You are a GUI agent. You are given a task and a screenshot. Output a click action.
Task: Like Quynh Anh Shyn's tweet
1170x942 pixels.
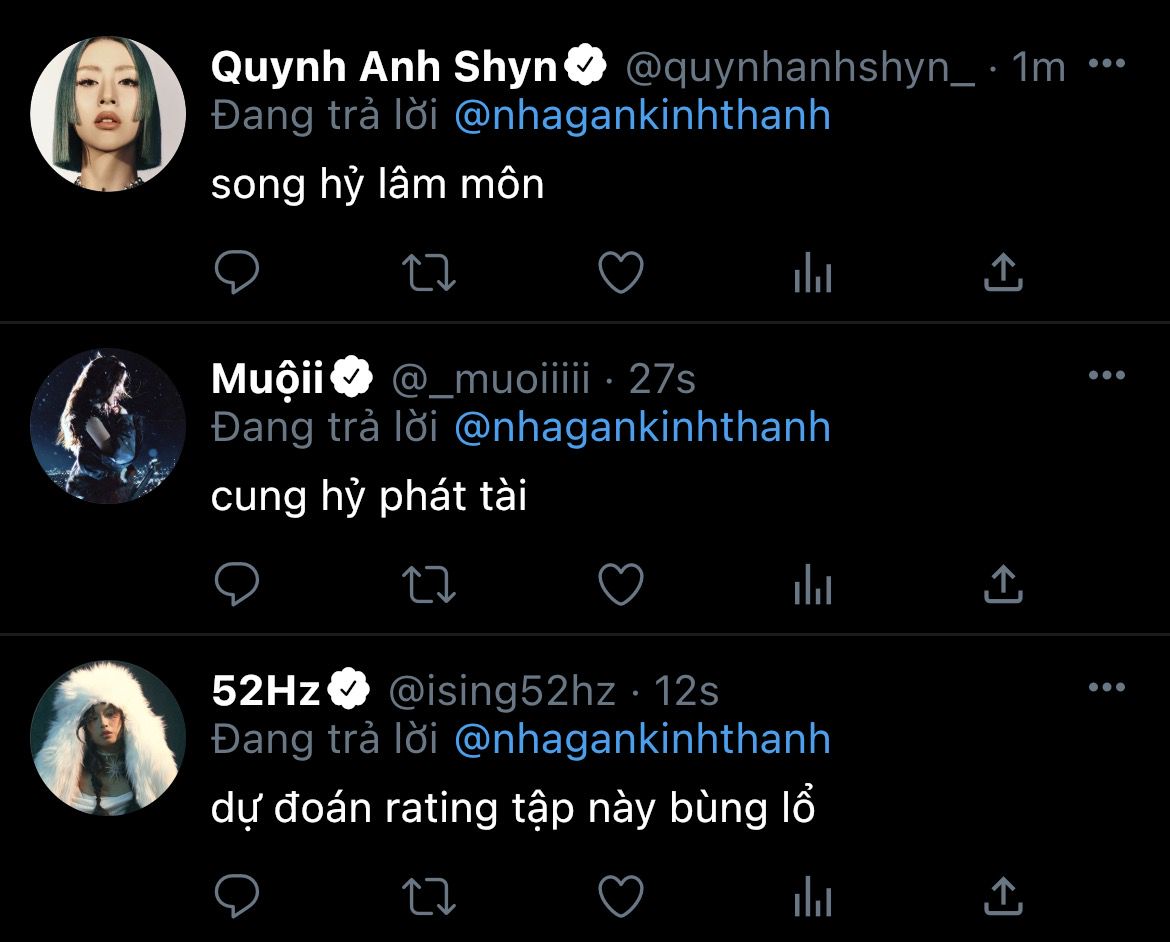tap(620, 272)
